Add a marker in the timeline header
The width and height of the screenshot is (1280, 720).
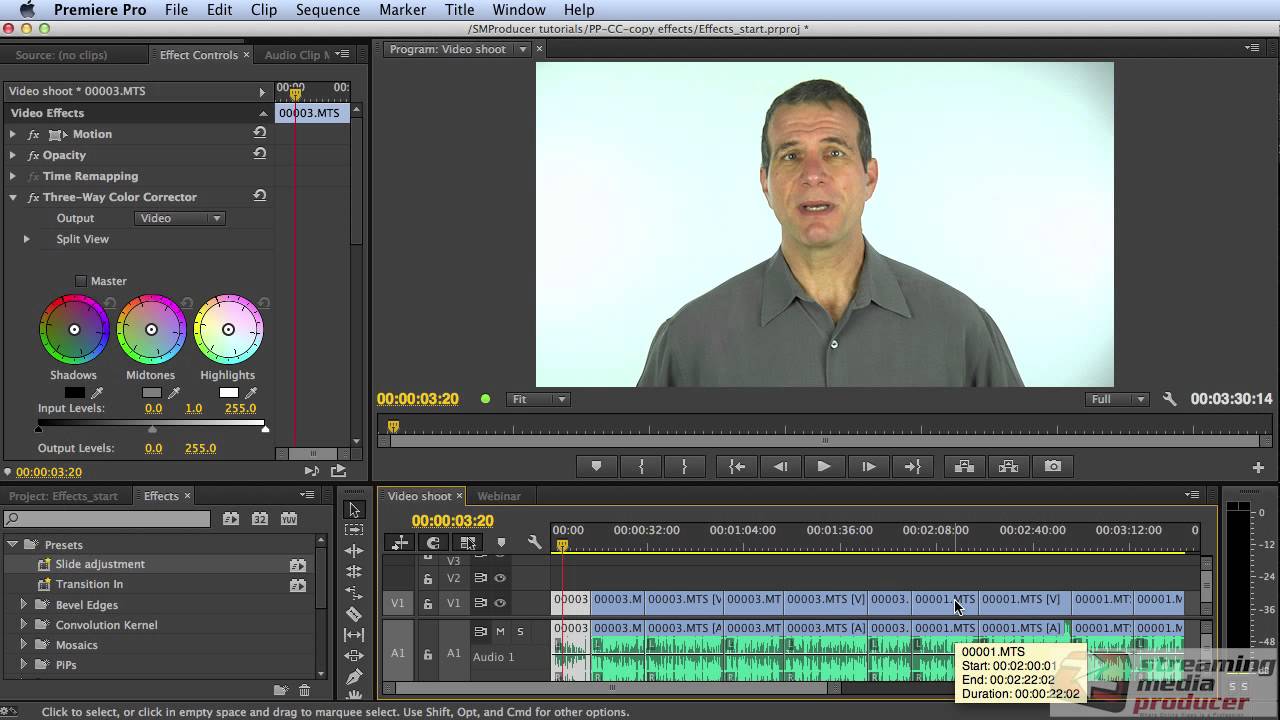pos(501,543)
